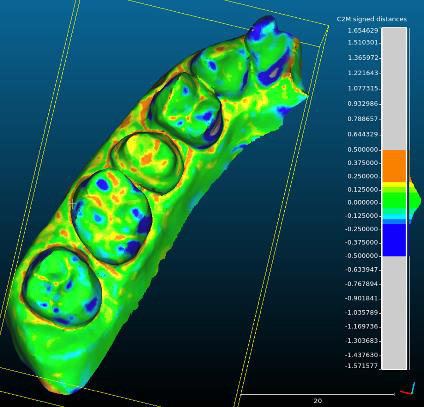Image resolution: width=424 pixels, height=407 pixels.
Task: Click the blue band on the color scale
Action: coord(394,240)
